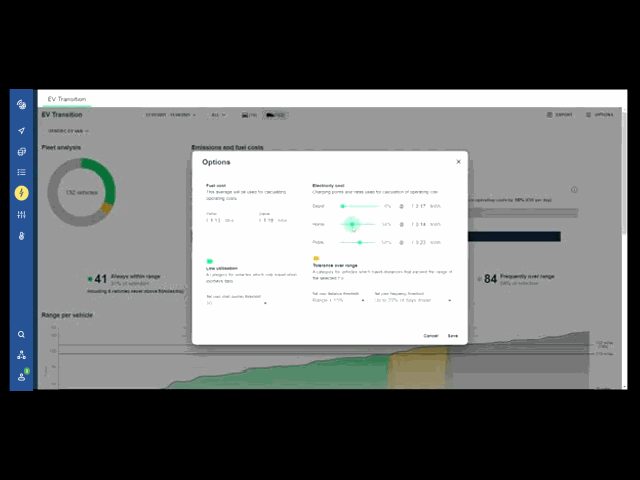640x480 pixels.
Task: Click the 'Options' dialog title
Action: pos(216,162)
